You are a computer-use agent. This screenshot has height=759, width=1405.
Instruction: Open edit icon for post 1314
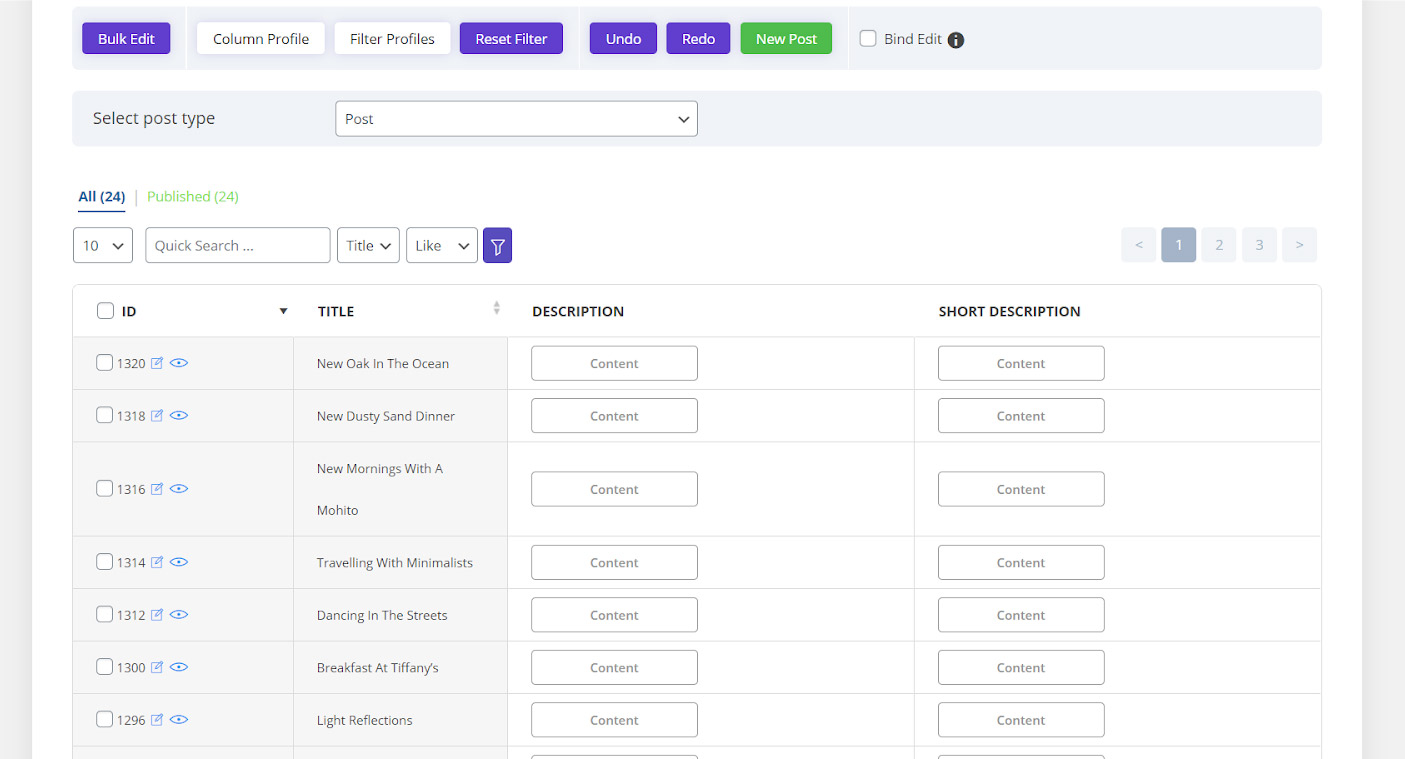[156, 562]
